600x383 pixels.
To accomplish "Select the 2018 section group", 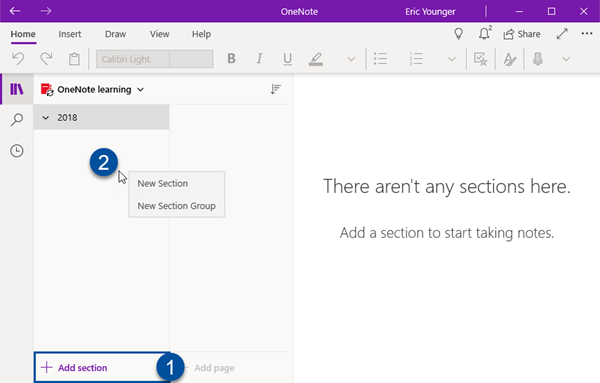I will point(101,117).
